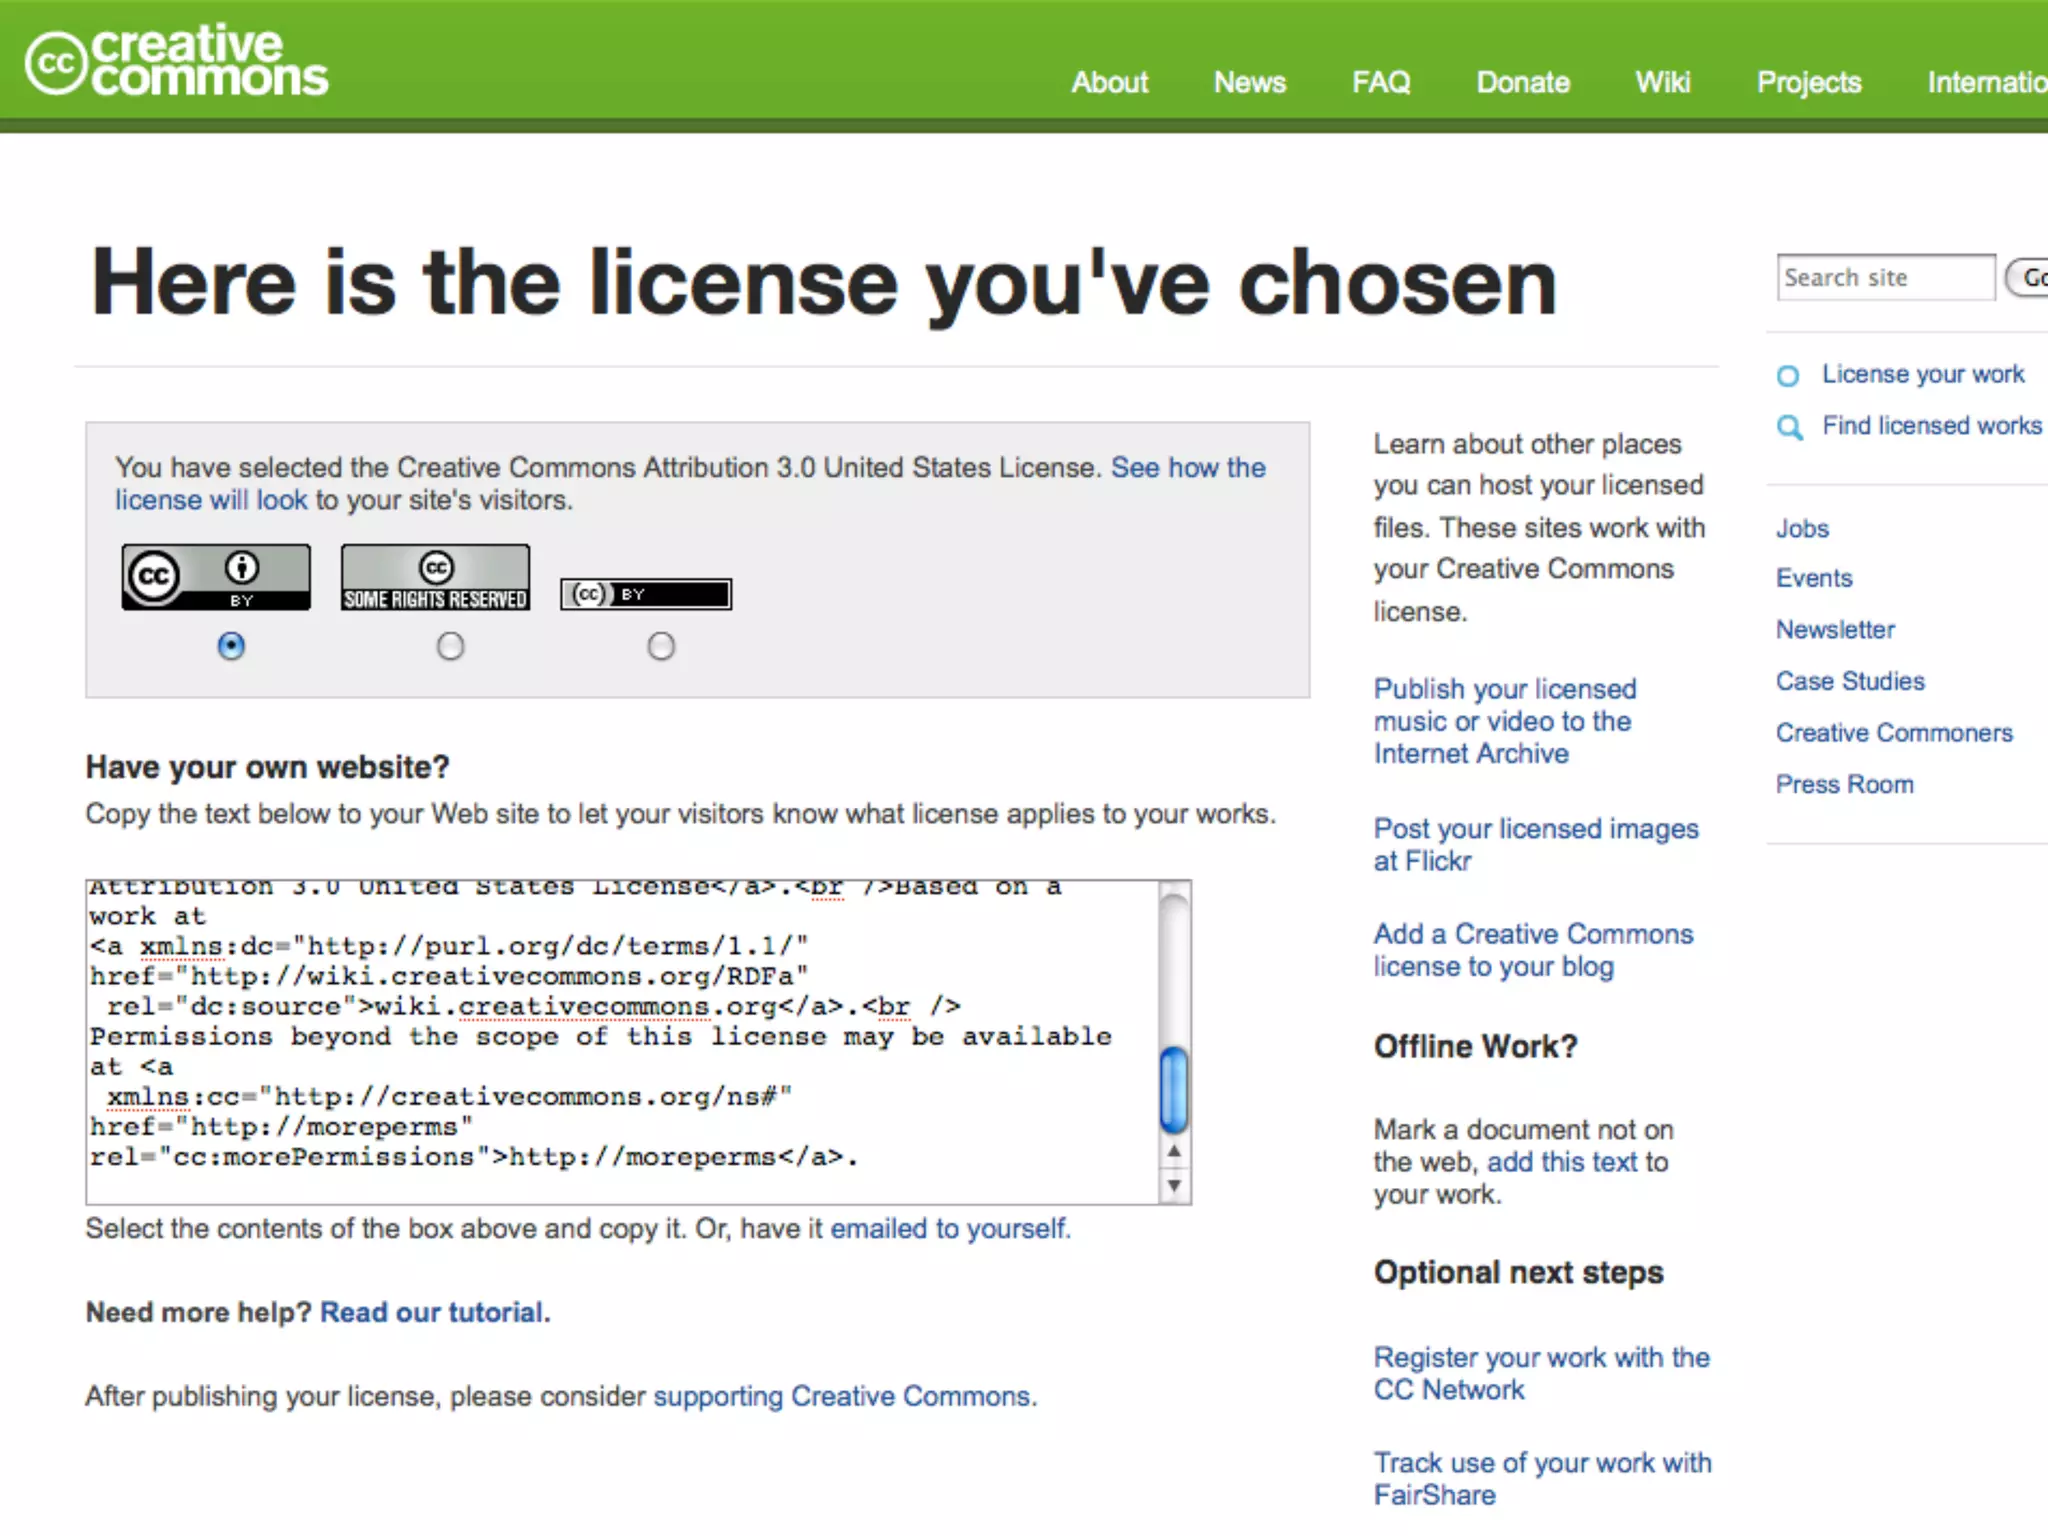Open the Wiki navigation item
This screenshot has height=1536, width=2048.
click(1663, 82)
